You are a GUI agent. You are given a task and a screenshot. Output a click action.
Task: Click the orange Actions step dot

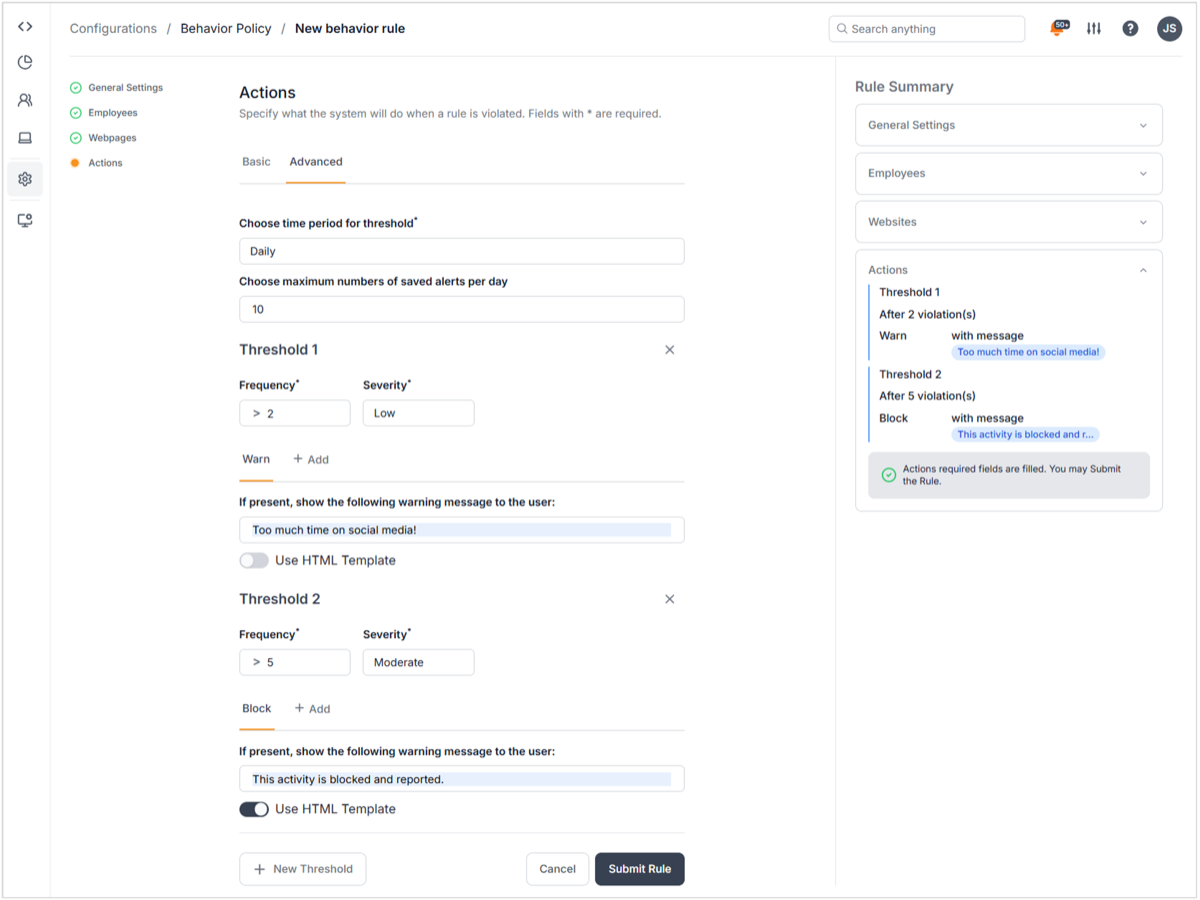coord(75,163)
